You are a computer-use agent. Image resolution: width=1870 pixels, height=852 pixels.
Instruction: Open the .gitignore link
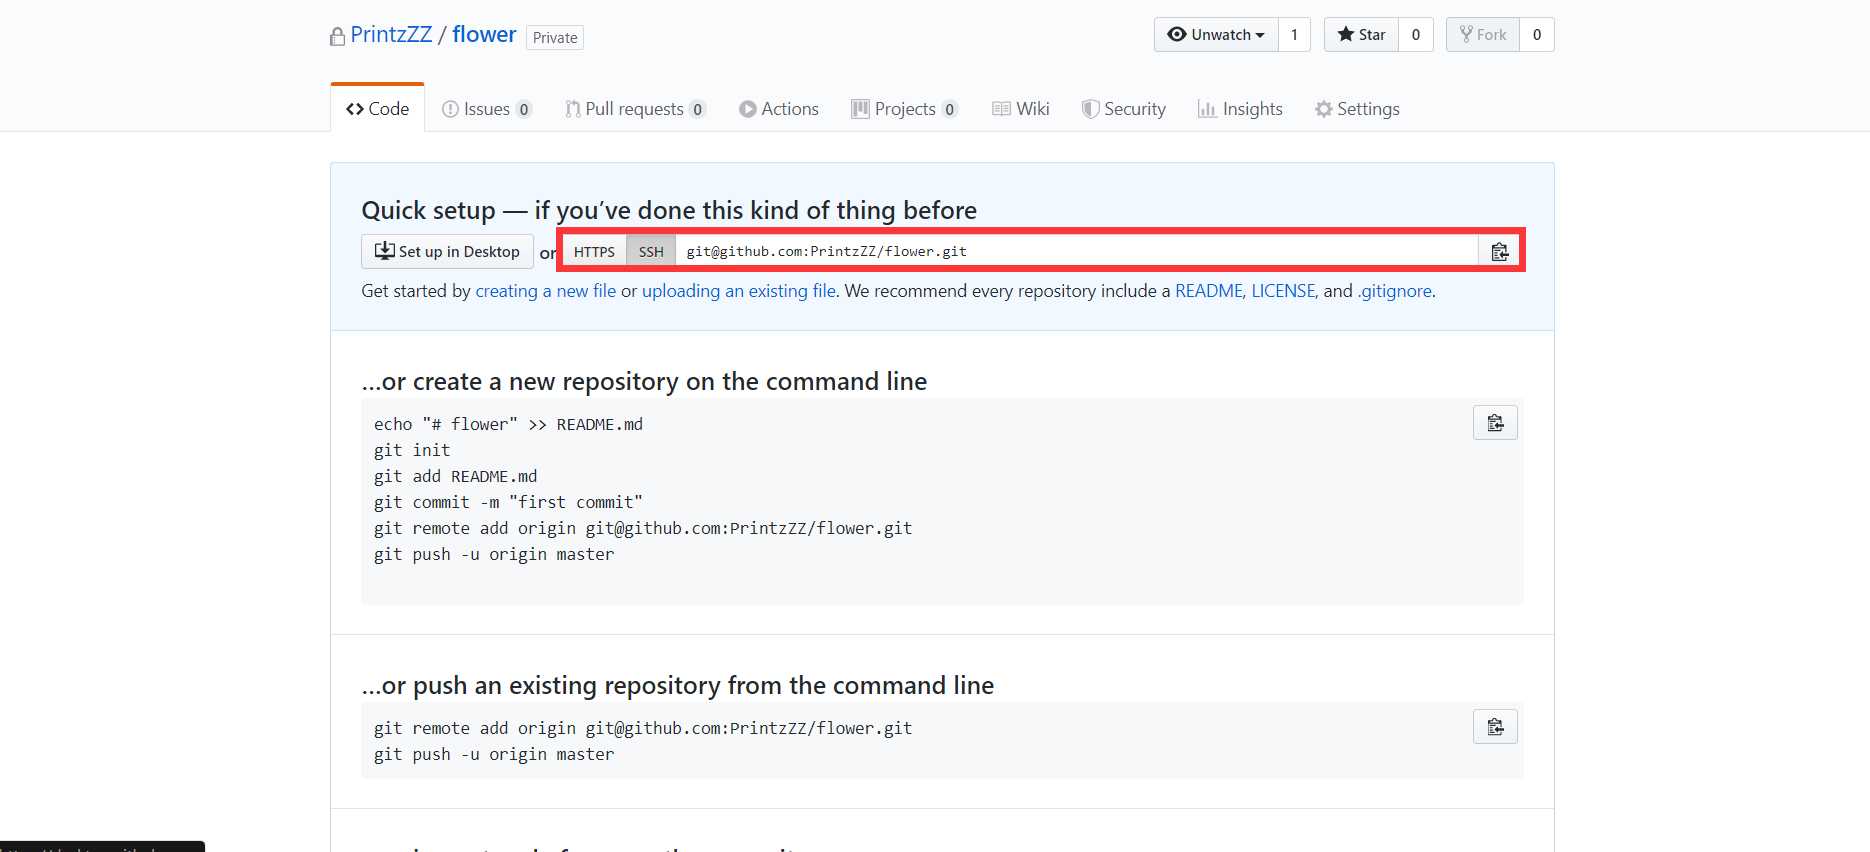(1394, 291)
